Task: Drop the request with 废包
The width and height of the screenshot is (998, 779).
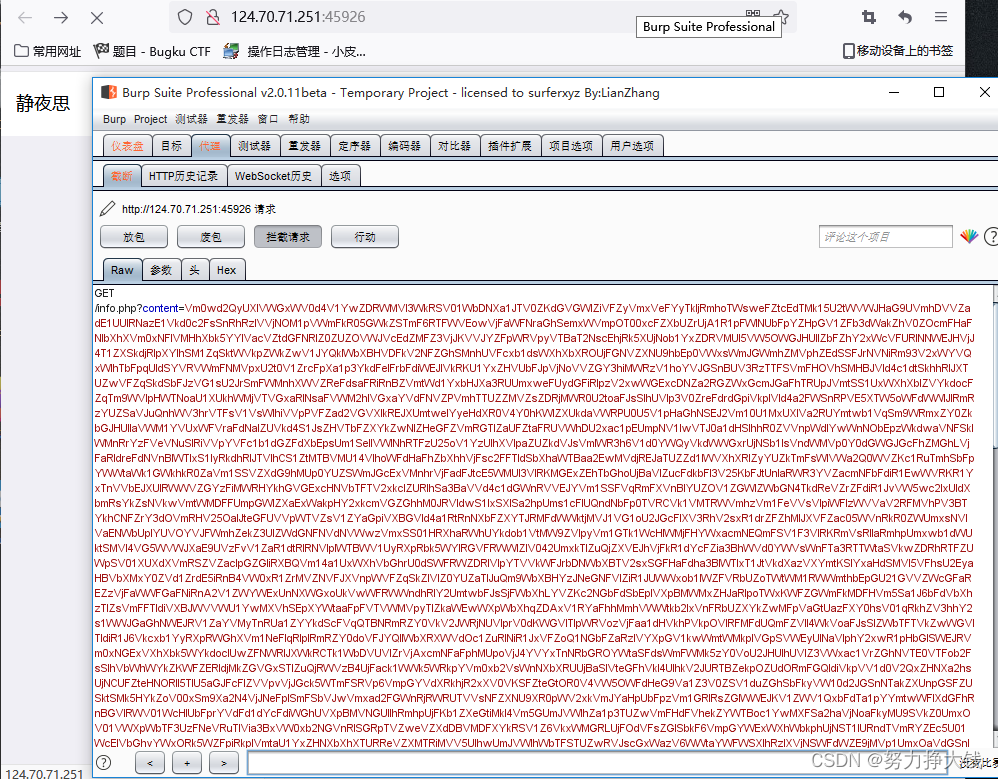Action: click(211, 237)
